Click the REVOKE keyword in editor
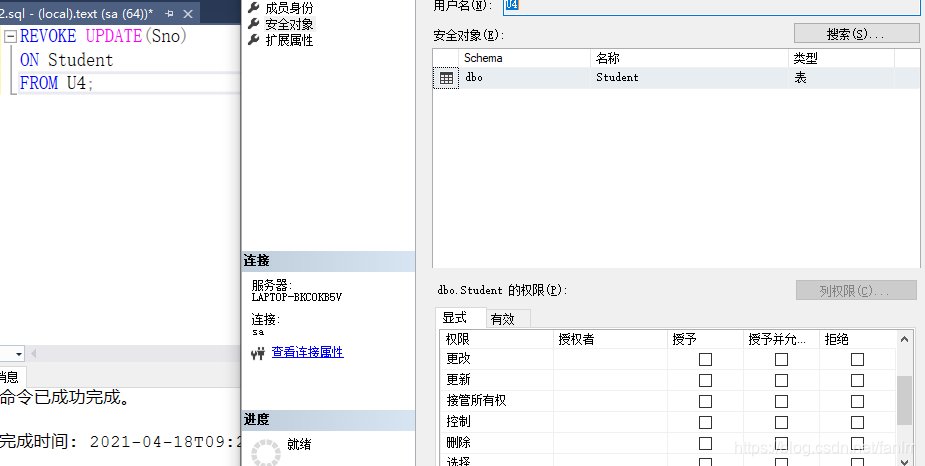Screen dimensions: 925x466 48,36
